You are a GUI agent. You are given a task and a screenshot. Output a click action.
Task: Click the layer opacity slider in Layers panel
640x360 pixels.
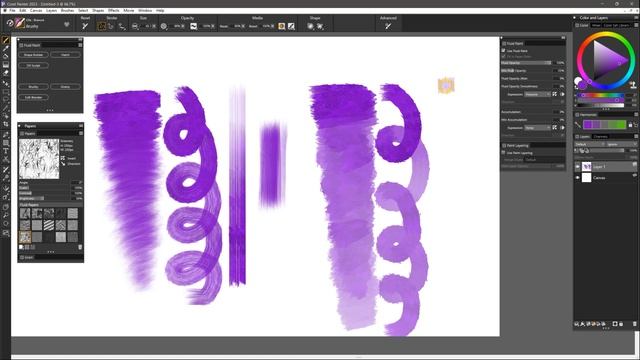coord(607,150)
